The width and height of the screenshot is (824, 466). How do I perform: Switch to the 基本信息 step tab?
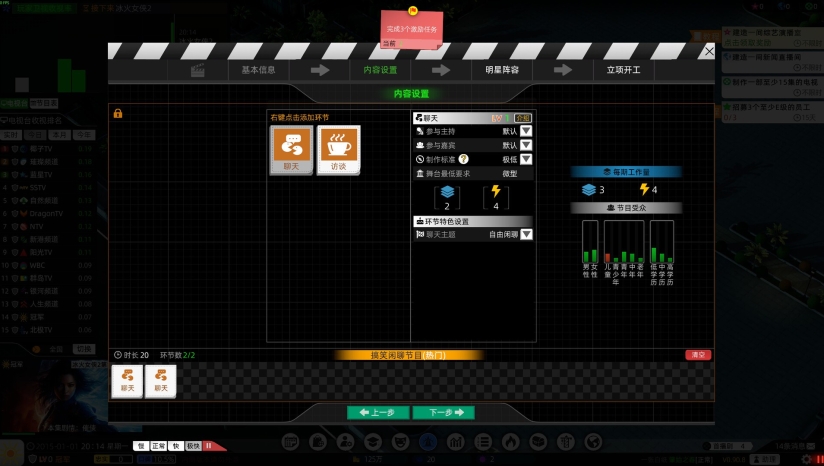(x=258, y=70)
